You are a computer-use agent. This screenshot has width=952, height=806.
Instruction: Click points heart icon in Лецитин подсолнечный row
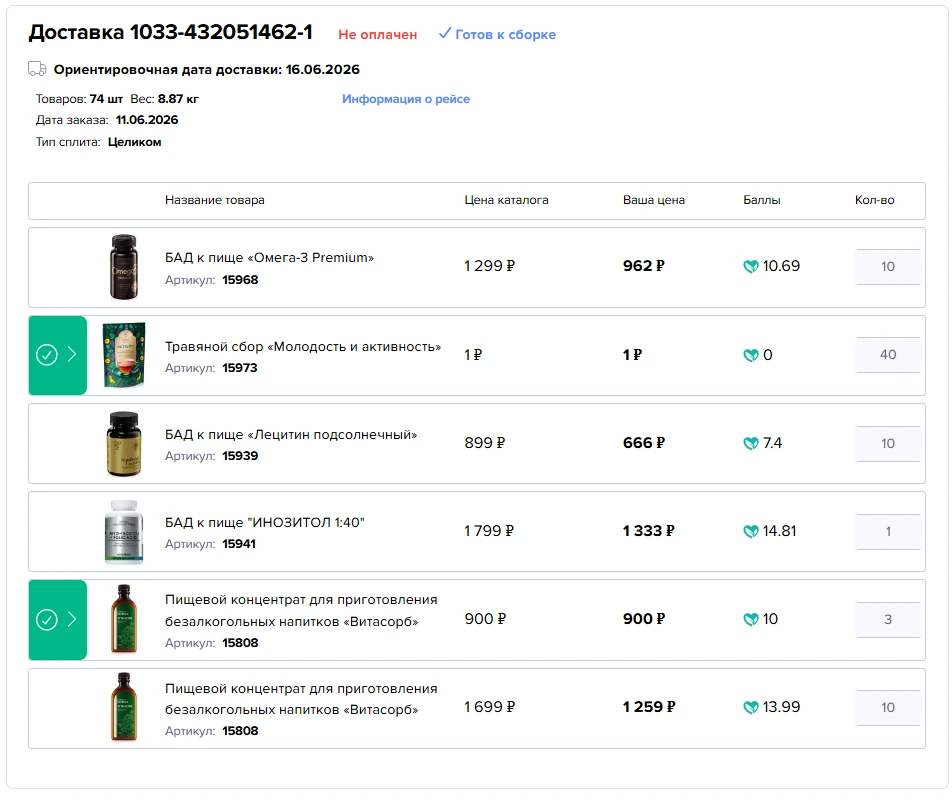click(751, 443)
